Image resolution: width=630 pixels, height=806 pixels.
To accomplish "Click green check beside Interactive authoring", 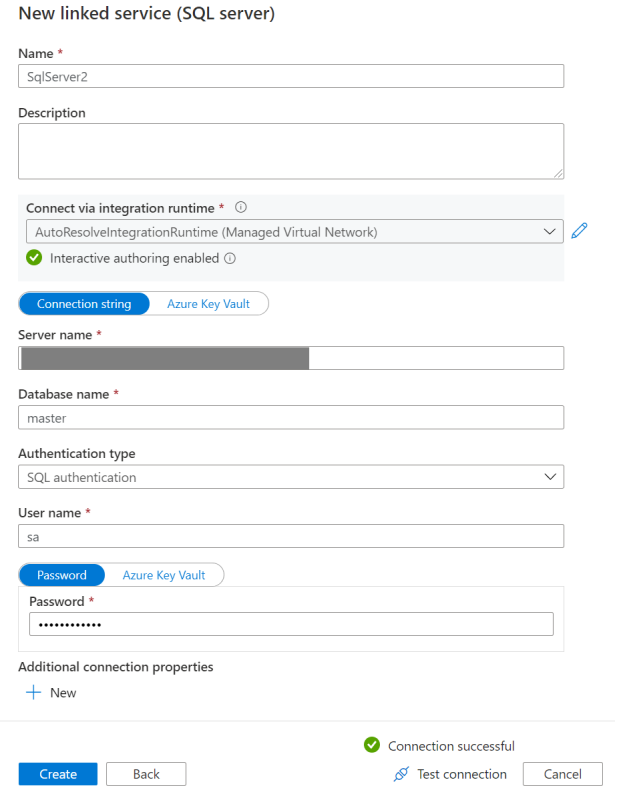I will (34, 258).
